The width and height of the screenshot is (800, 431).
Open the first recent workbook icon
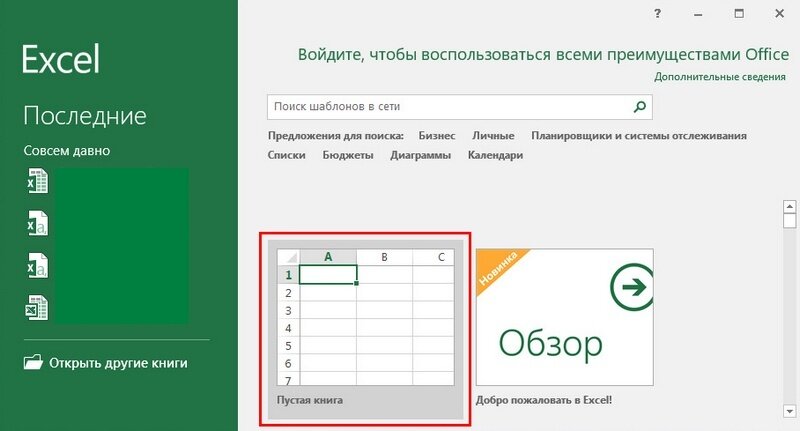pyautogui.click(x=37, y=181)
